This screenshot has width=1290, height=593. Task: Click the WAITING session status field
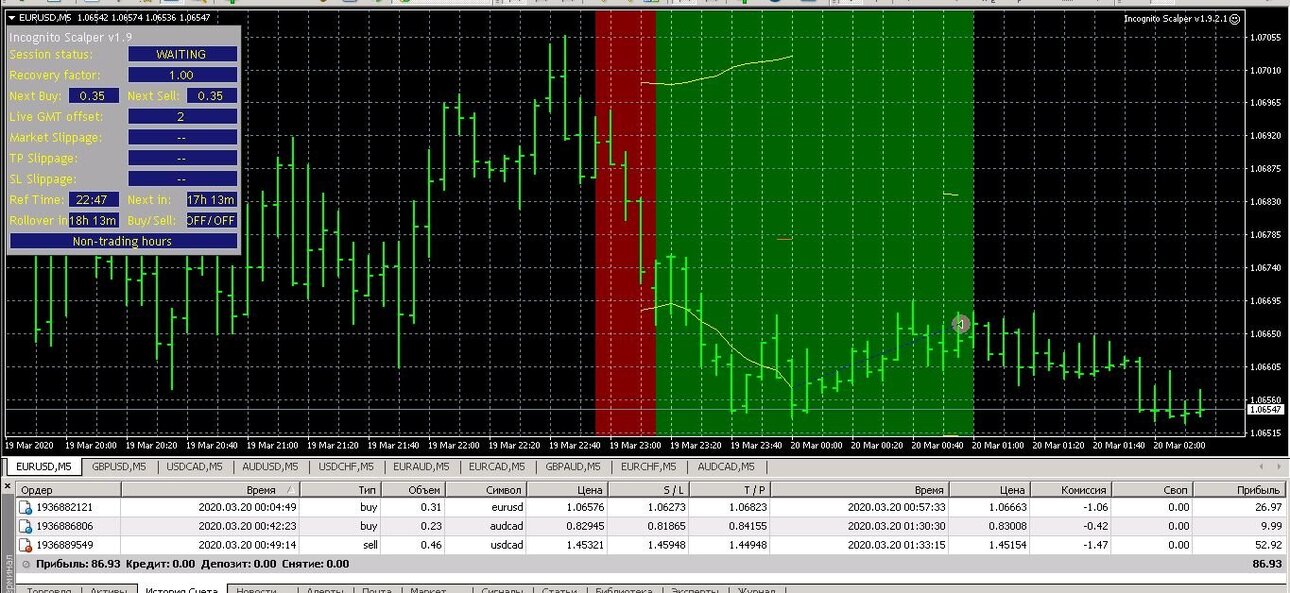click(183, 54)
